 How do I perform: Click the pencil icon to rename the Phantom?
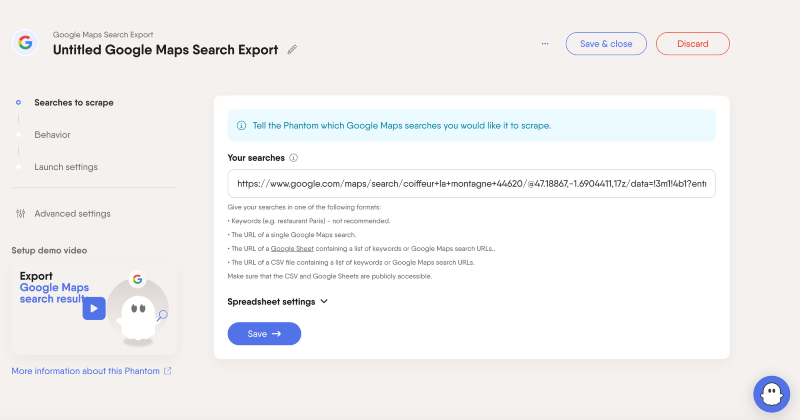(292, 49)
